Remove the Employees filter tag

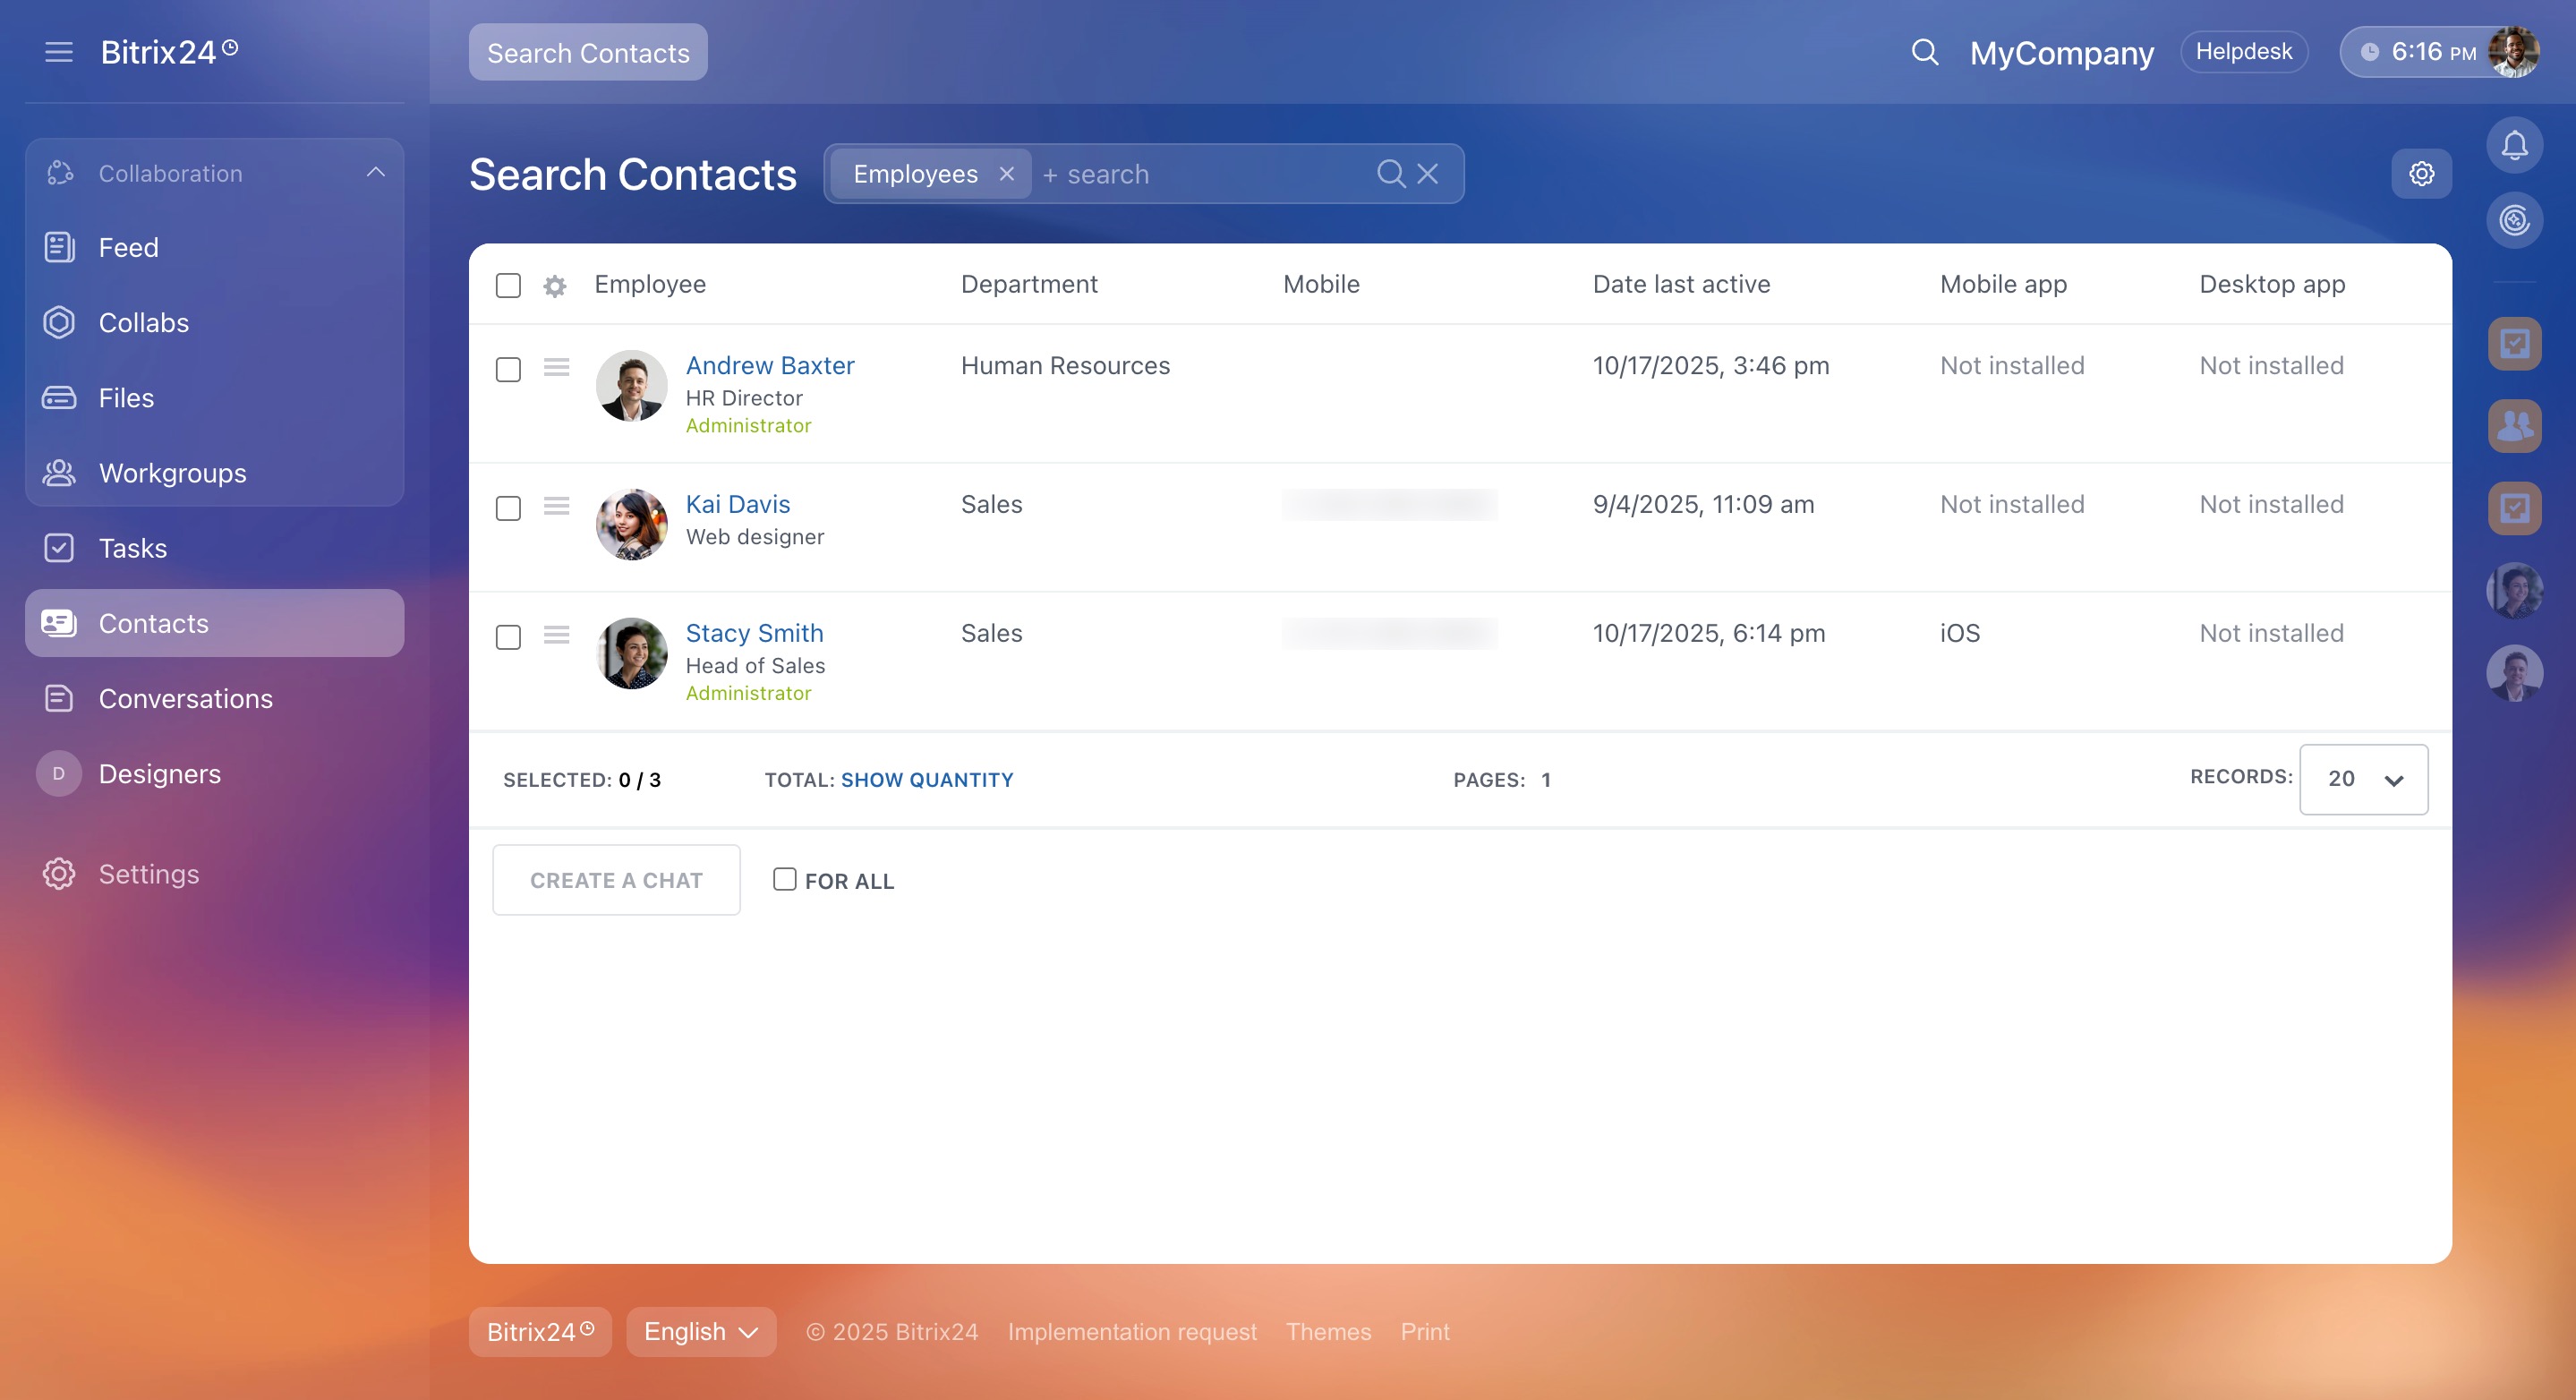tap(1006, 174)
